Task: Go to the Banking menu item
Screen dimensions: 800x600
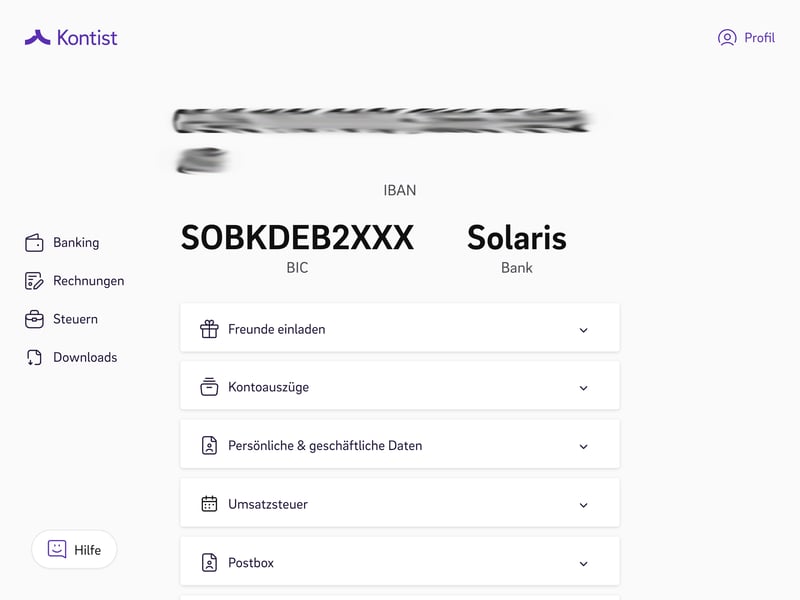Action: coord(76,243)
